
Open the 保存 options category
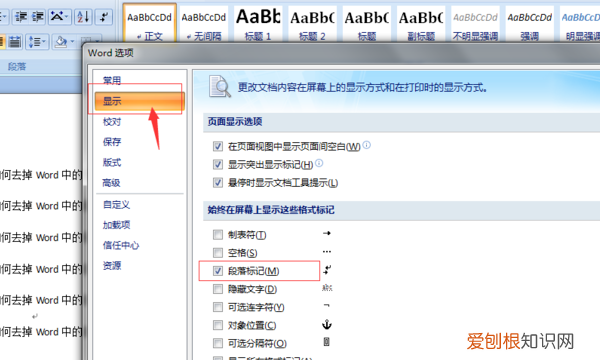point(112,142)
